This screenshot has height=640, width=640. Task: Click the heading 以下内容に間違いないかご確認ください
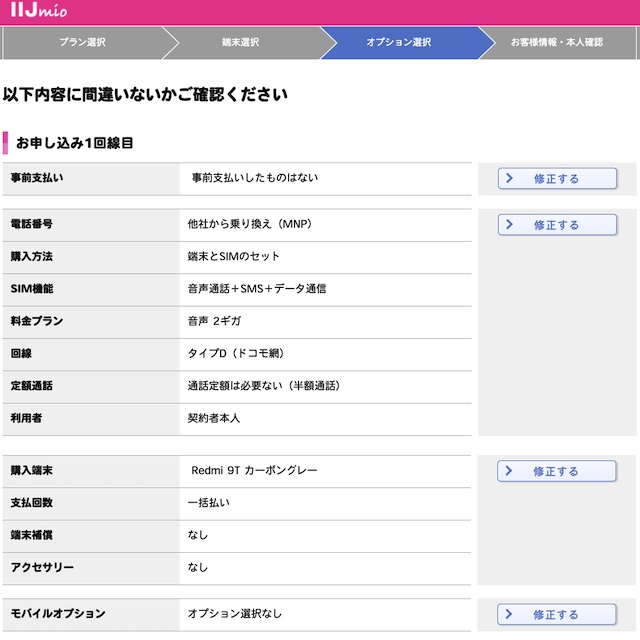click(145, 95)
